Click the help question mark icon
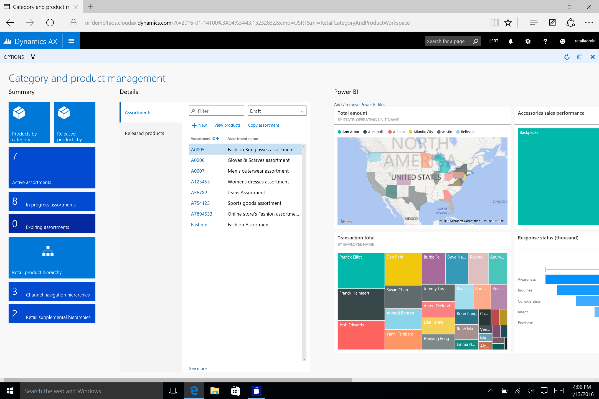Screen dimensions: 599x399 click(545, 41)
